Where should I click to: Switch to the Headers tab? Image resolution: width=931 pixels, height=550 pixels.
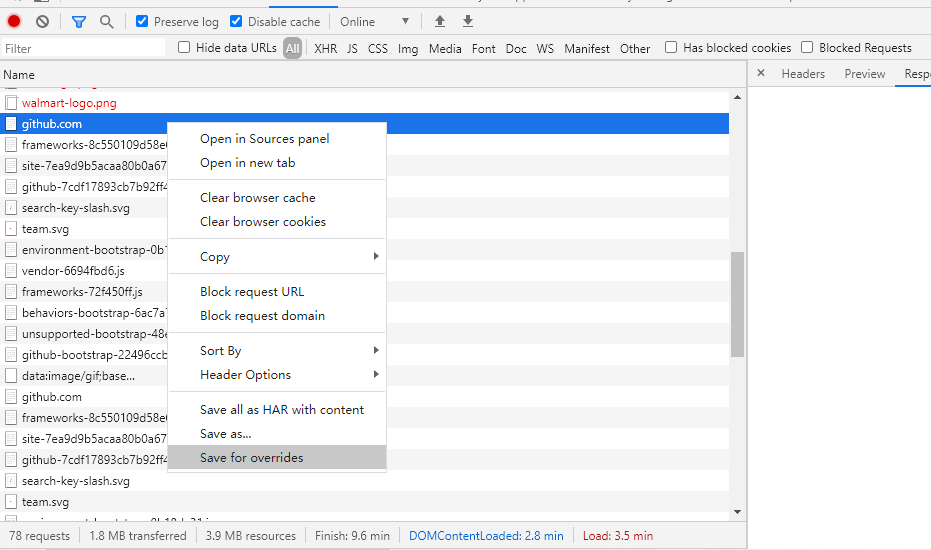[803, 74]
